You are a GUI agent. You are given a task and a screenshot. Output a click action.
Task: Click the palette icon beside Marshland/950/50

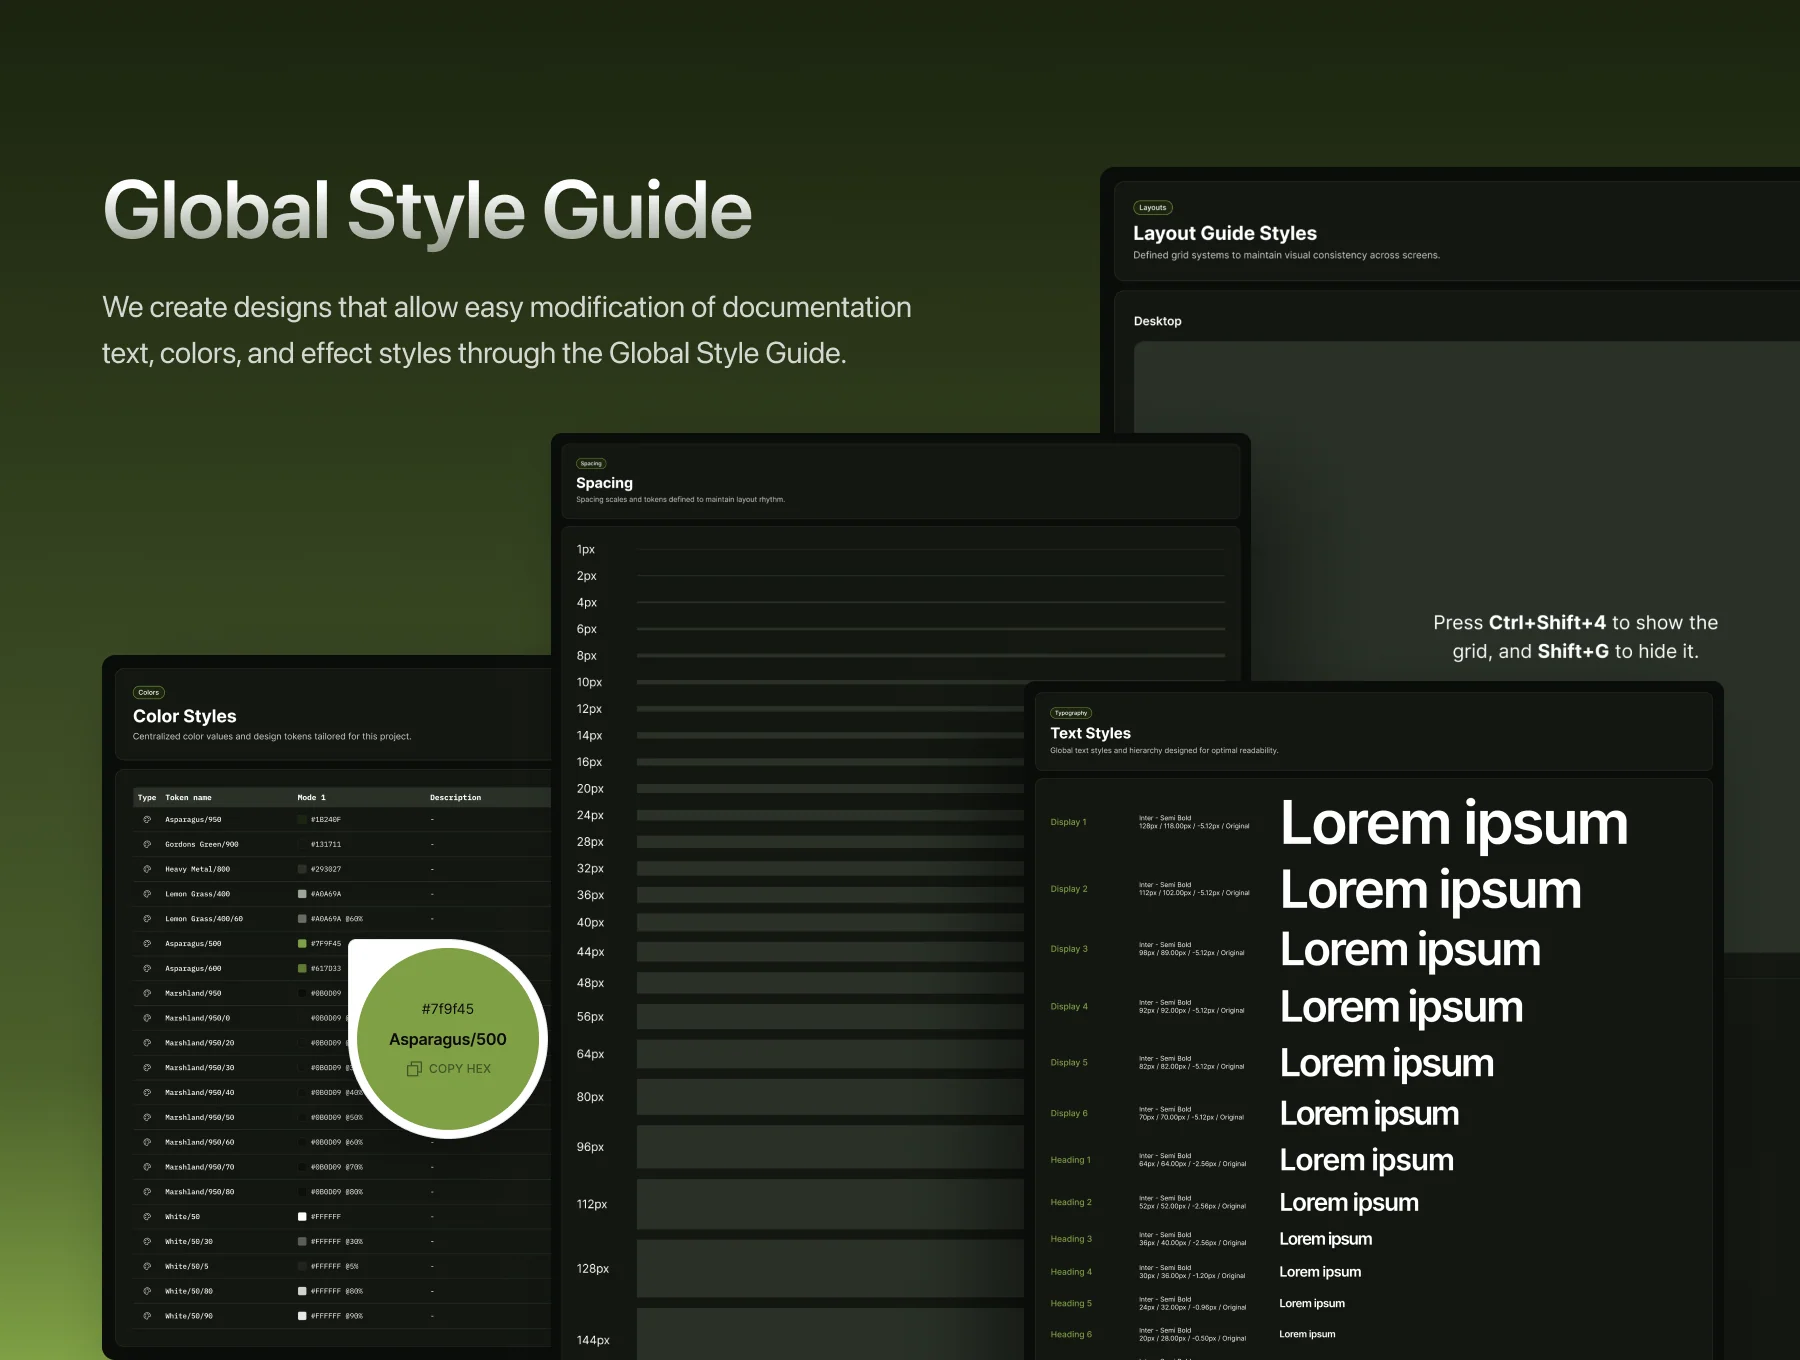pyautogui.click(x=147, y=1117)
